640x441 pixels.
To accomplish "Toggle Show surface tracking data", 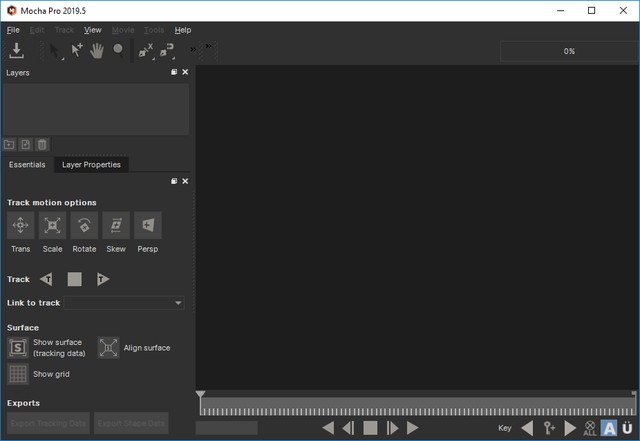I will (x=18, y=348).
